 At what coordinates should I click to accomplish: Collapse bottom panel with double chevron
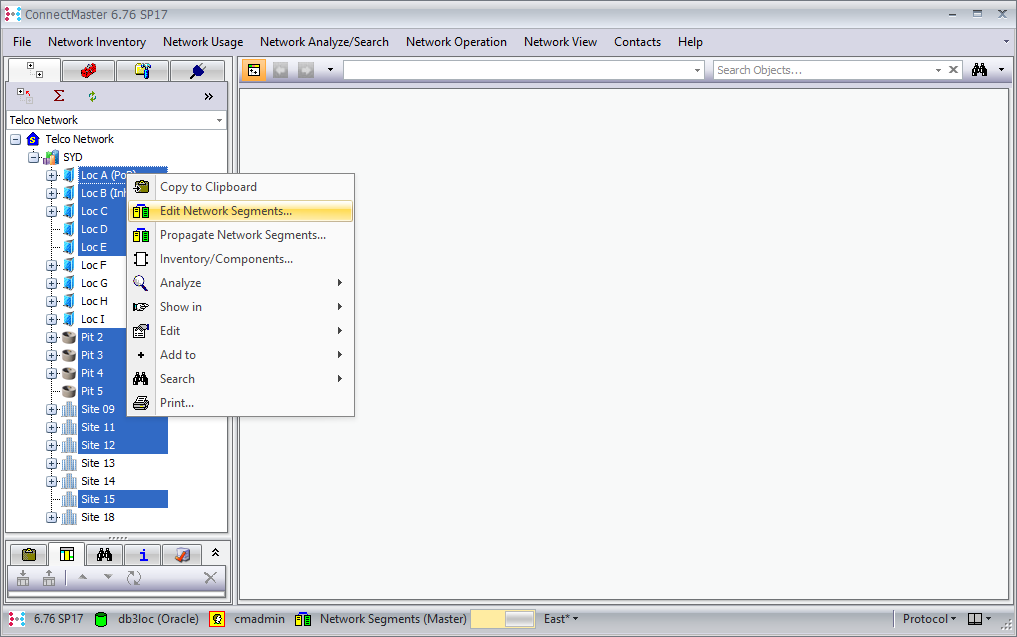215,553
